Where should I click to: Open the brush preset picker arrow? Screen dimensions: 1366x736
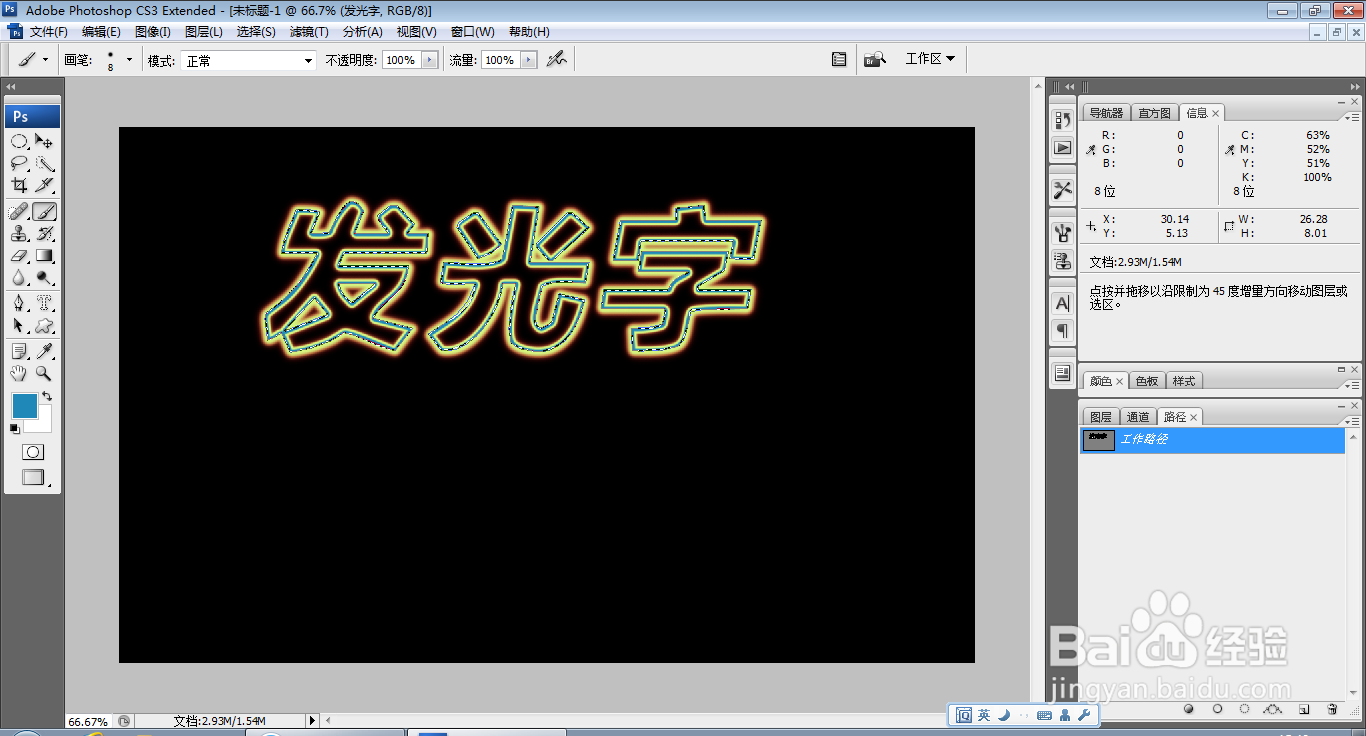point(129,60)
